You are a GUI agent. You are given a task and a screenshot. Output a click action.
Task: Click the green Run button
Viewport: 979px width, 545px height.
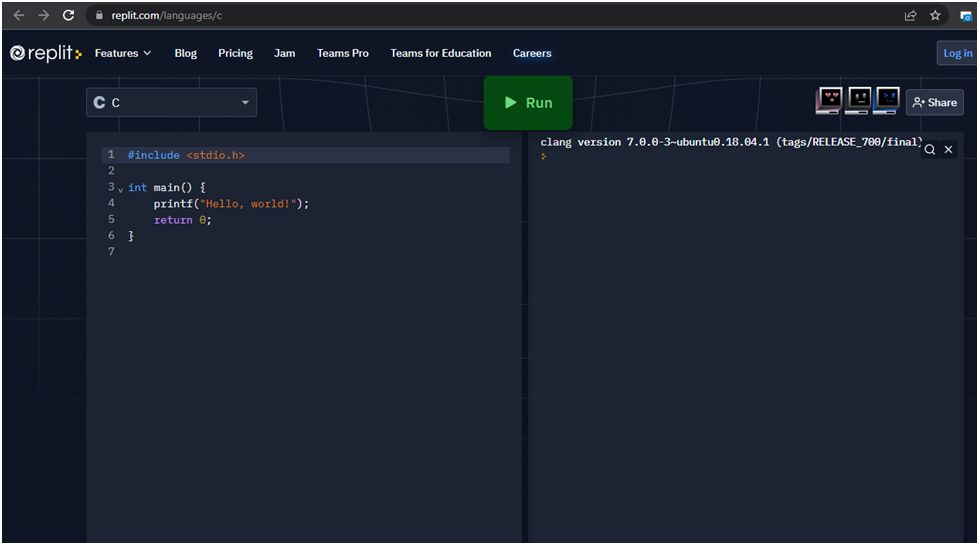pyautogui.click(x=528, y=103)
